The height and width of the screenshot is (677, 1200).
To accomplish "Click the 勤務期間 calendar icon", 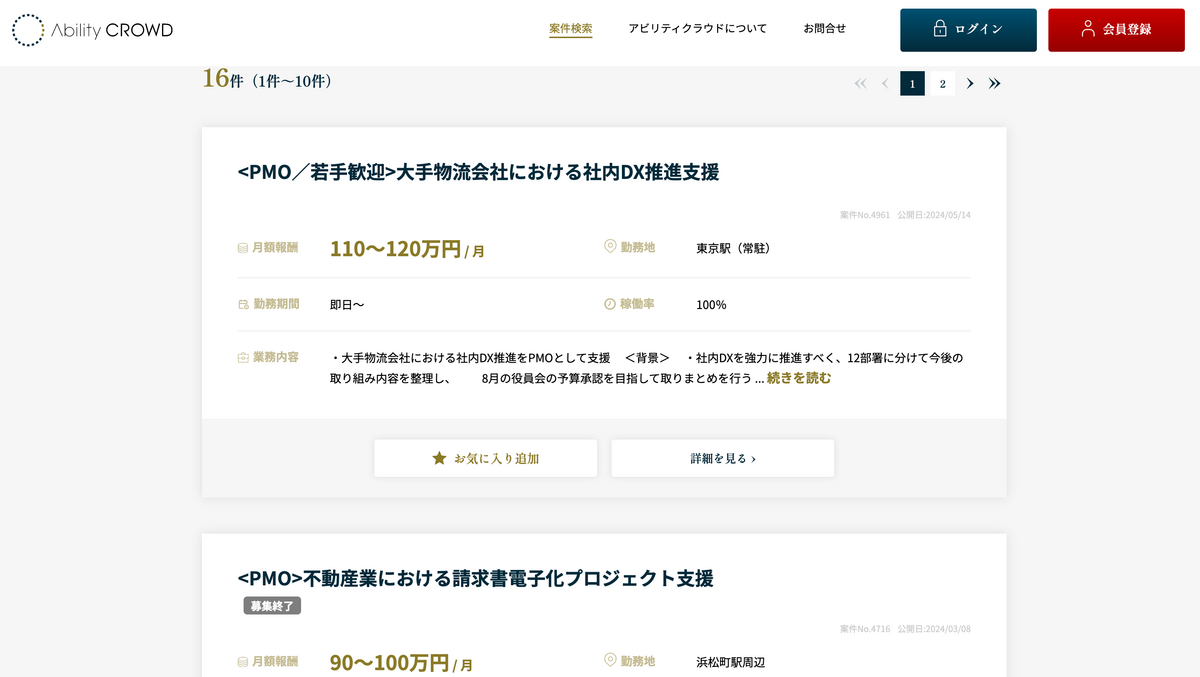I will pos(243,304).
